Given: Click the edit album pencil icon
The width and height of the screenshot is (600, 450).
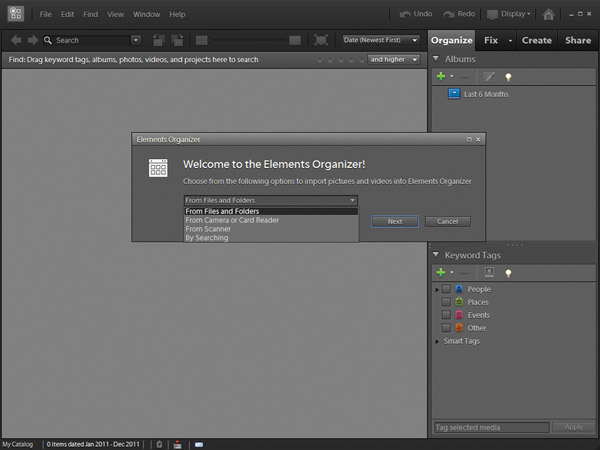Looking at the screenshot, I should (489, 77).
